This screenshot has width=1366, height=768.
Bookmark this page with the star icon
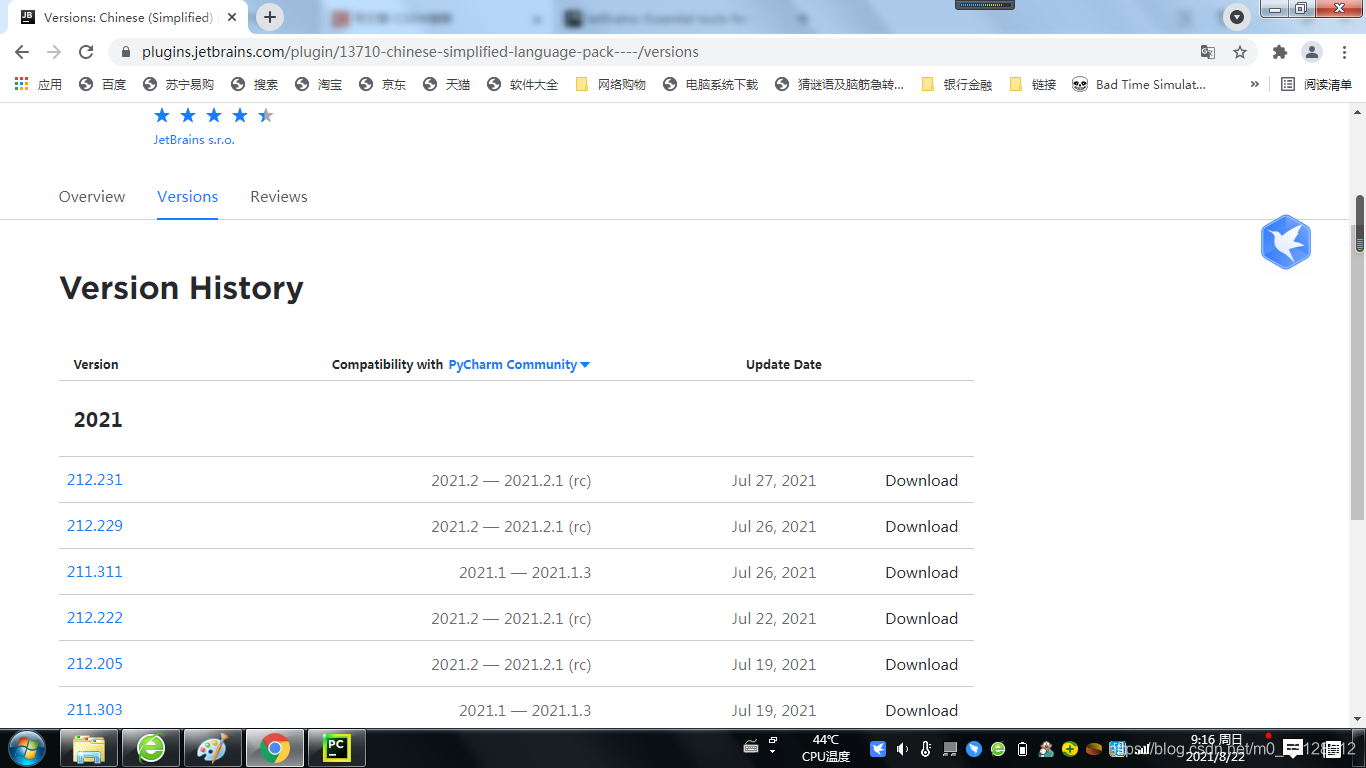pos(1240,52)
